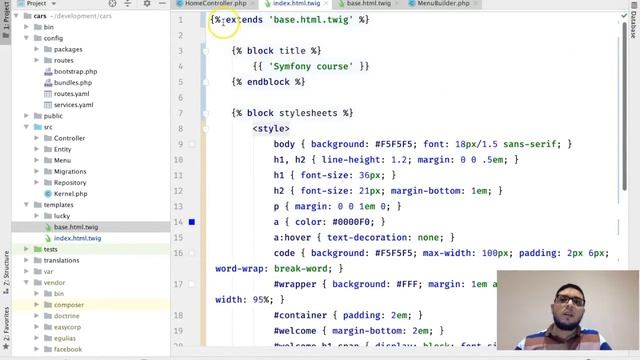Image resolution: width=640 pixels, height=360 pixels.
Task: Collapse the cars root folder
Action: pyautogui.click(x=16, y=16)
